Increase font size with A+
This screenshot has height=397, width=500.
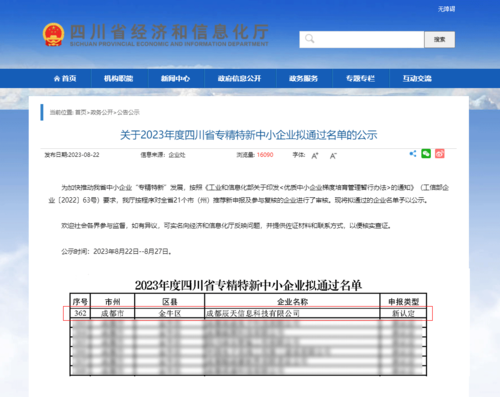pos(315,156)
